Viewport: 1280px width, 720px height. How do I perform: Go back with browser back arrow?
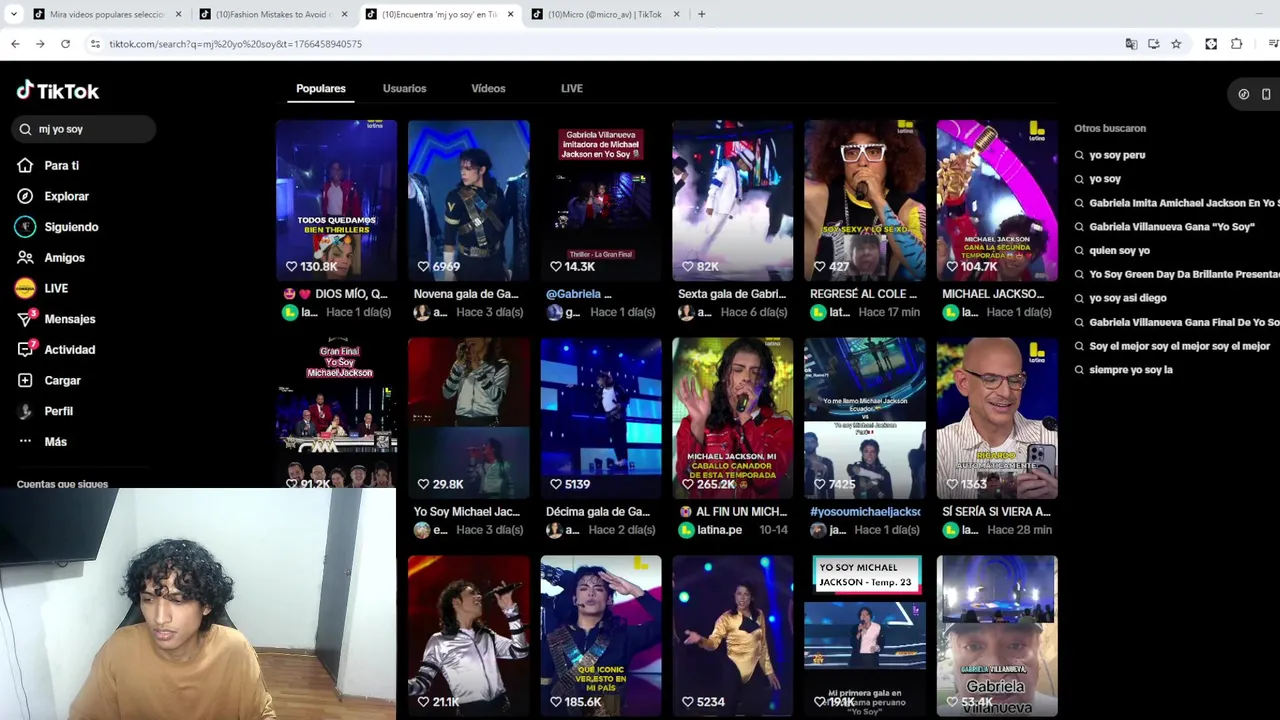click(15, 44)
